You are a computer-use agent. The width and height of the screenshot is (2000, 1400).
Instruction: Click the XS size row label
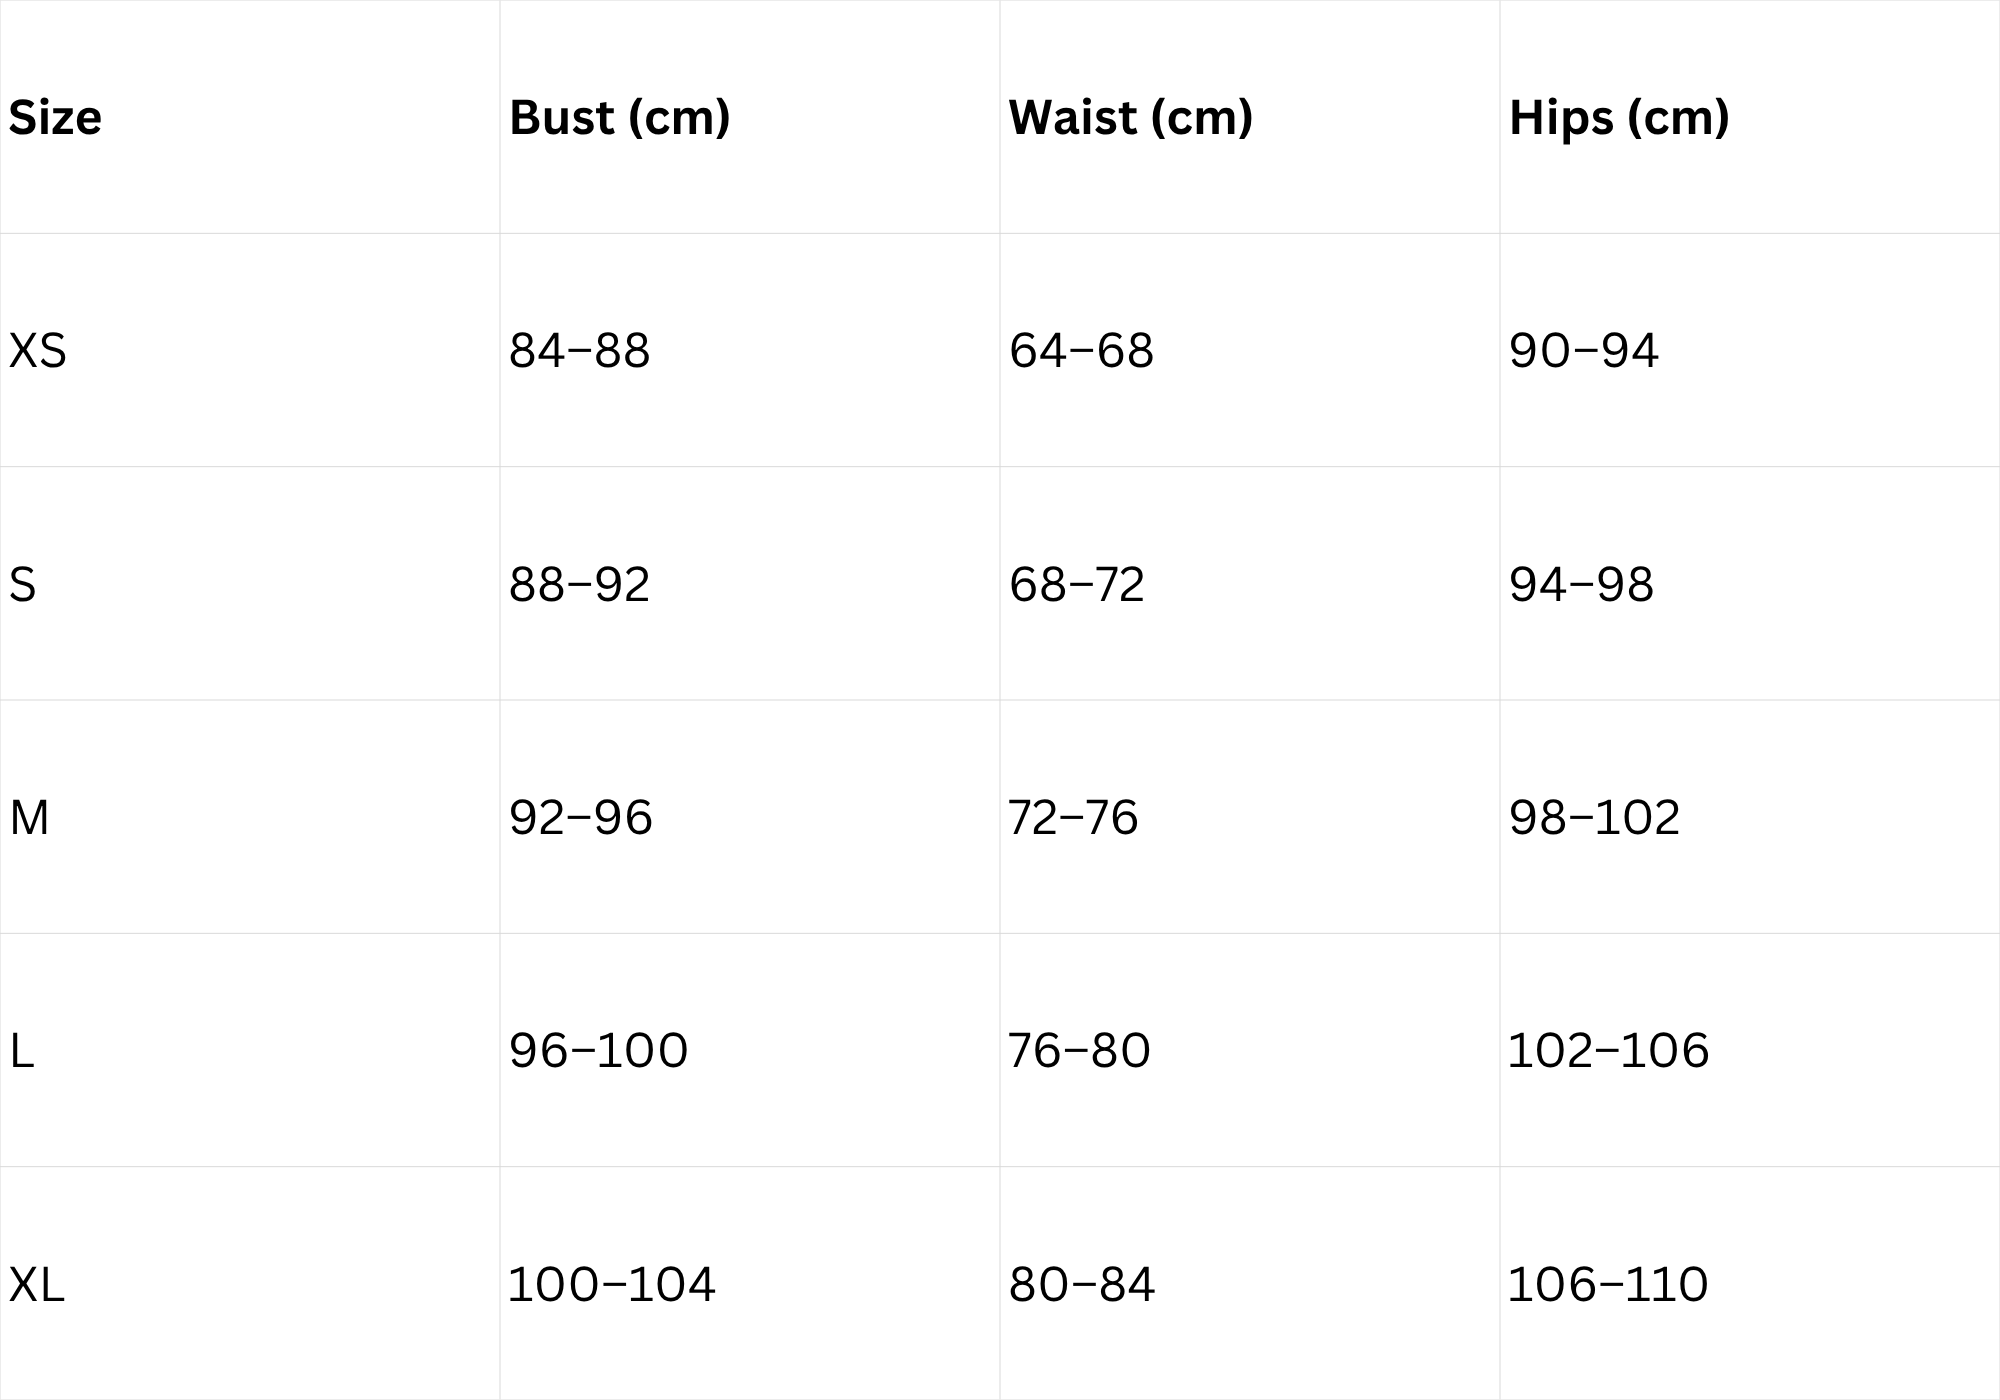tap(38, 351)
